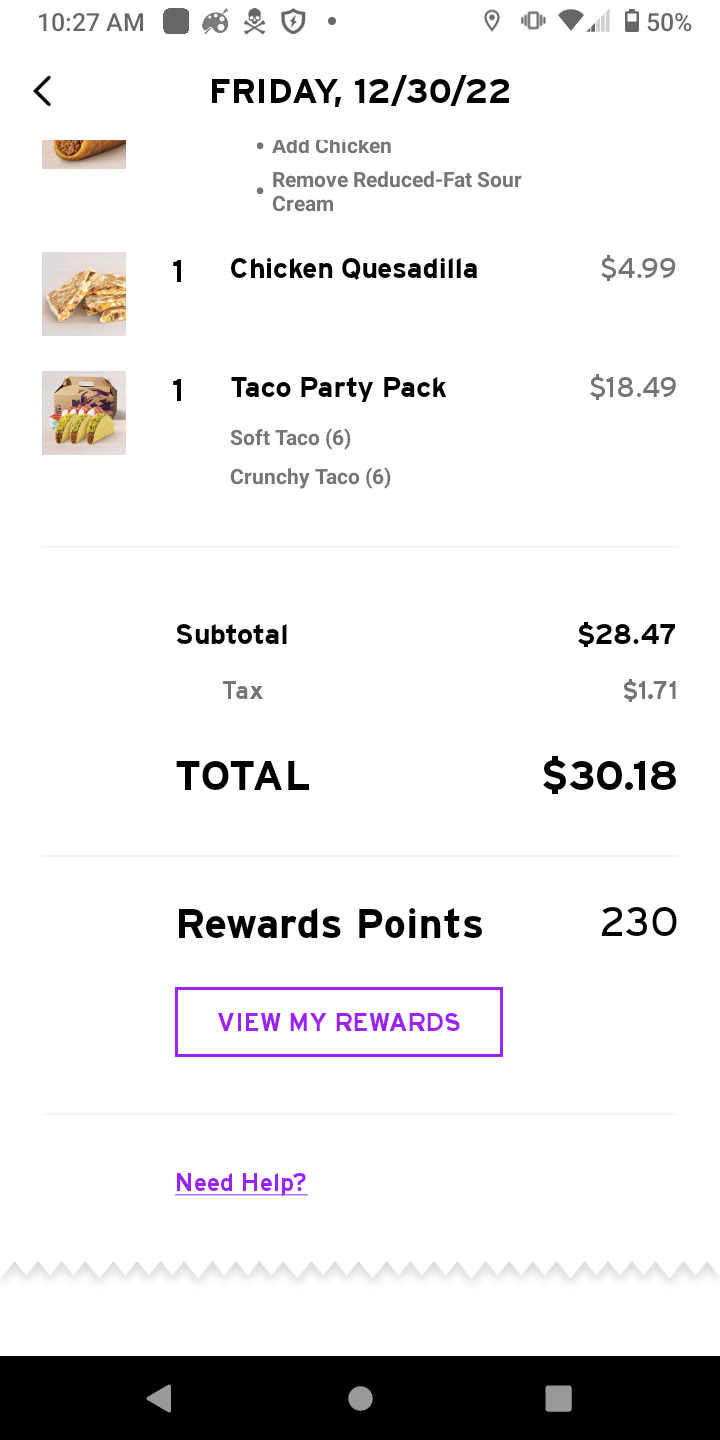The width and height of the screenshot is (720, 1440).
Task: Tap the Friday 12/30/22 order date title
Action: pos(360,92)
